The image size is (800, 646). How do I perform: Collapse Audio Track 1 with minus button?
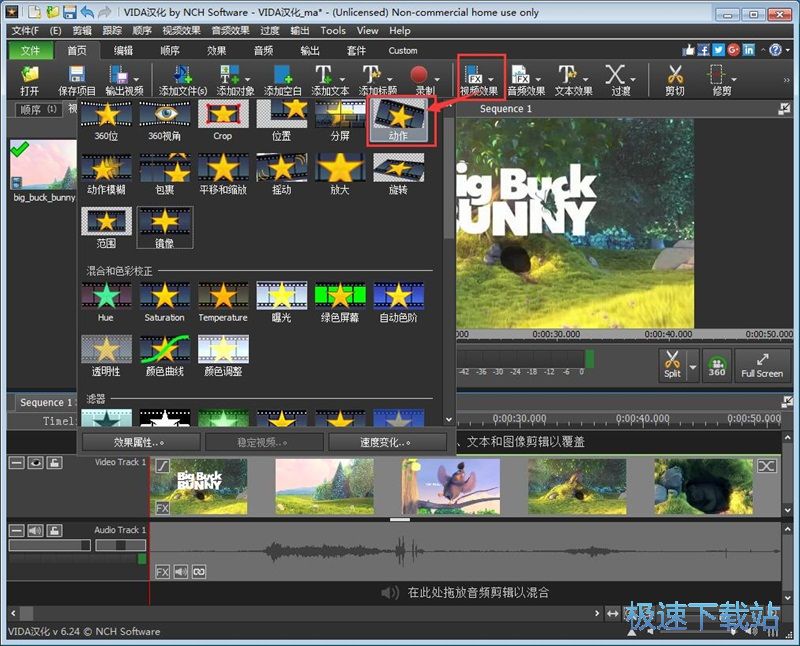pos(17,531)
